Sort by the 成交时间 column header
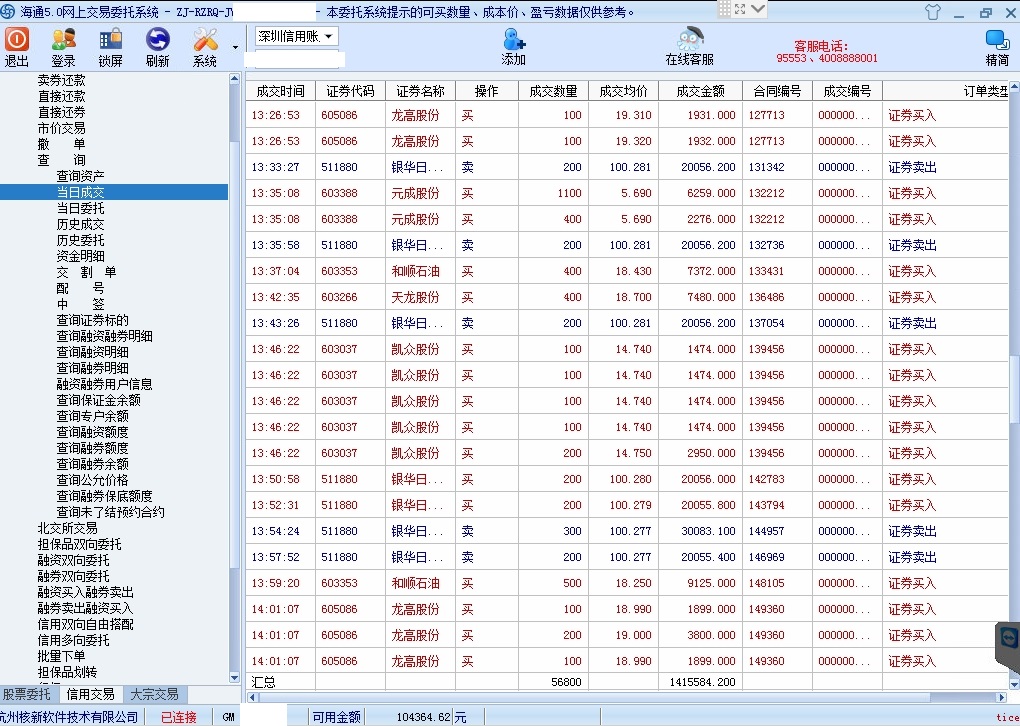Screen dimensions: 1020x726 (x=280, y=91)
